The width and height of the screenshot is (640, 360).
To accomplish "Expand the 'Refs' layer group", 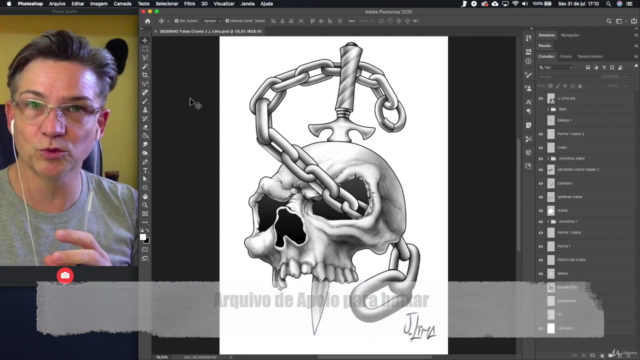I will click(548, 109).
